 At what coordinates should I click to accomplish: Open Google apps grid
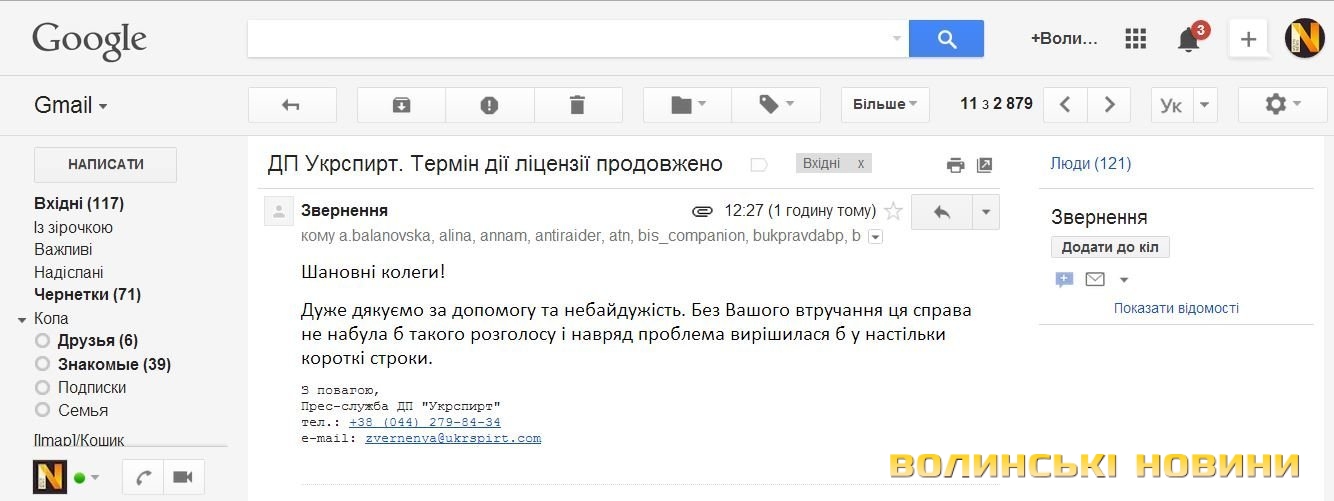1135,39
